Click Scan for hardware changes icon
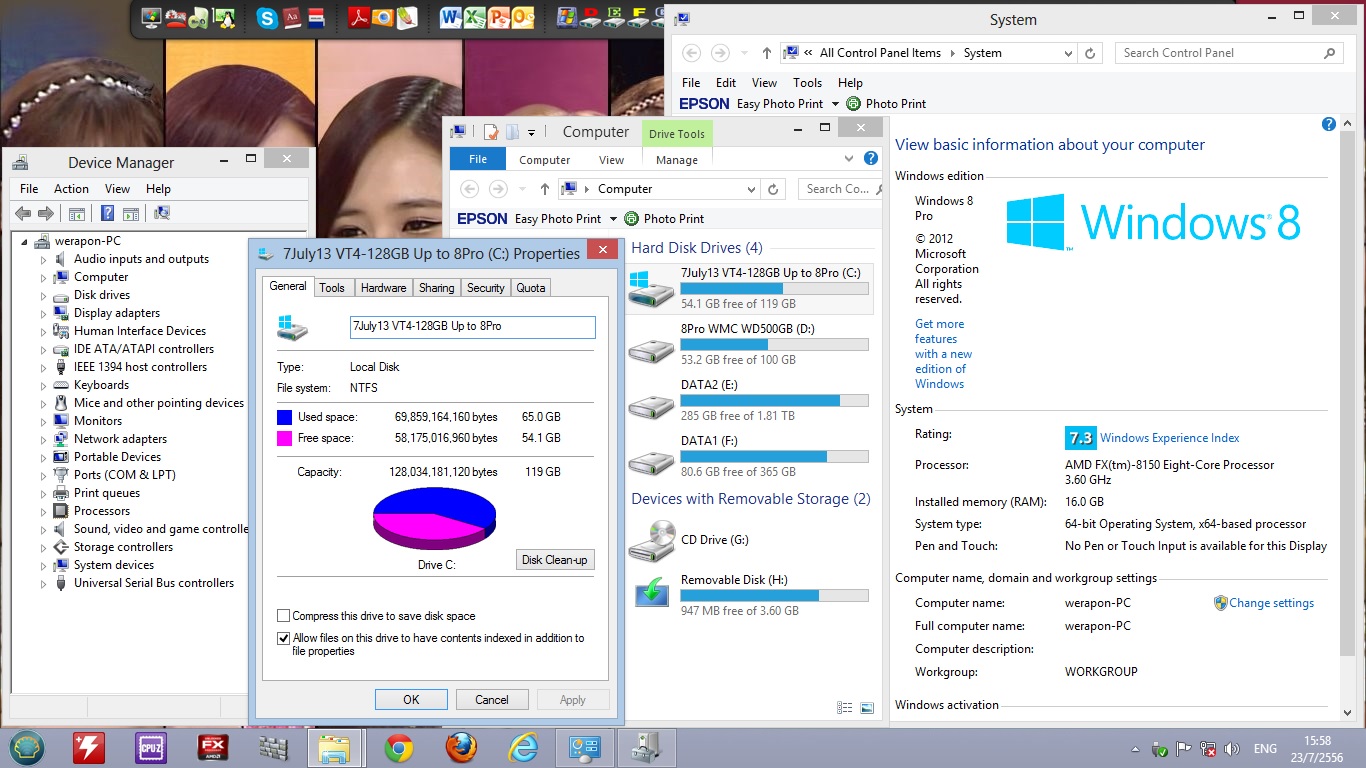The height and width of the screenshot is (768, 1366). tap(162, 213)
